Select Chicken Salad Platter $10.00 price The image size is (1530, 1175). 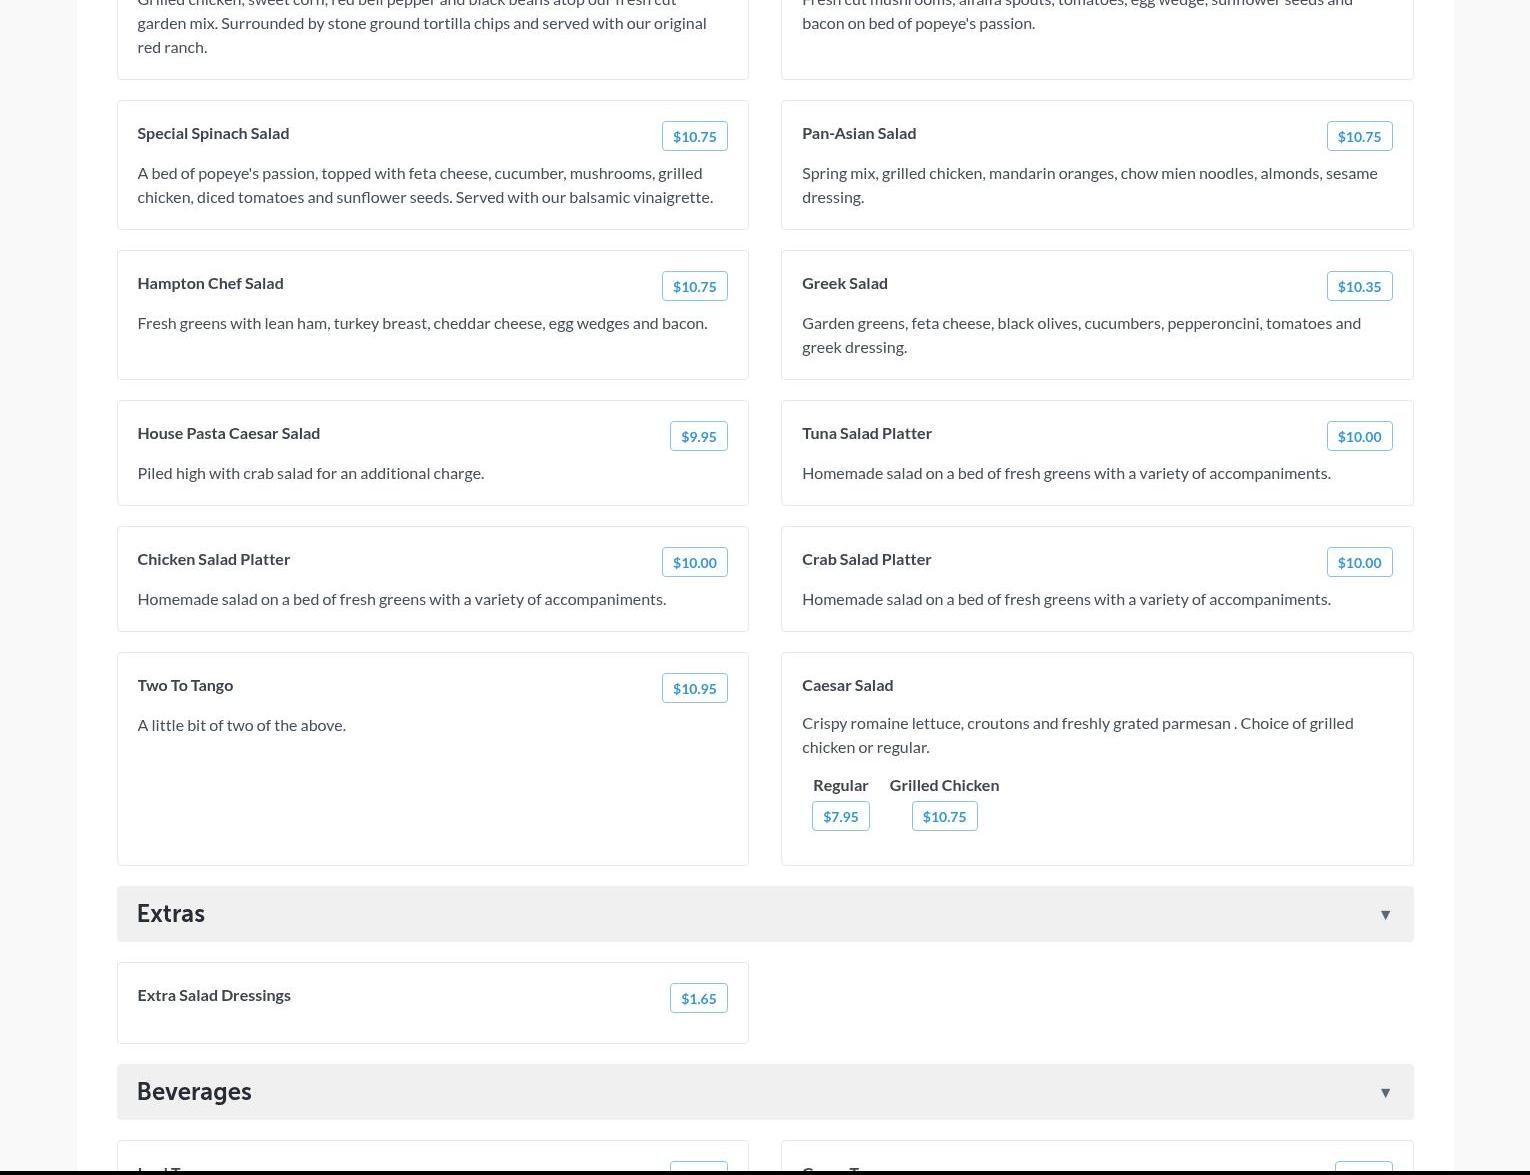click(x=694, y=563)
